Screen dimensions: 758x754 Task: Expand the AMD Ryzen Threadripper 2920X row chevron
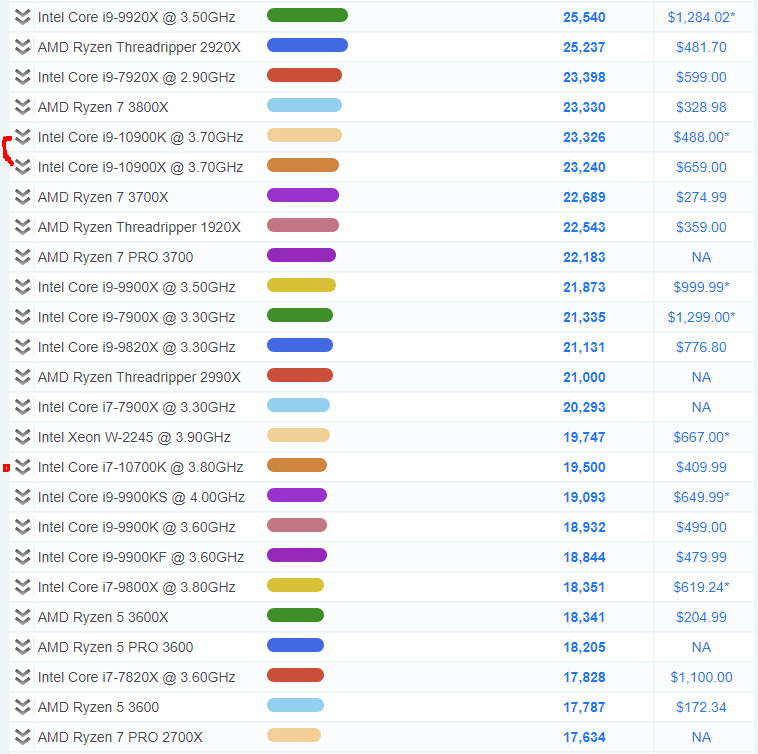point(22,47)
